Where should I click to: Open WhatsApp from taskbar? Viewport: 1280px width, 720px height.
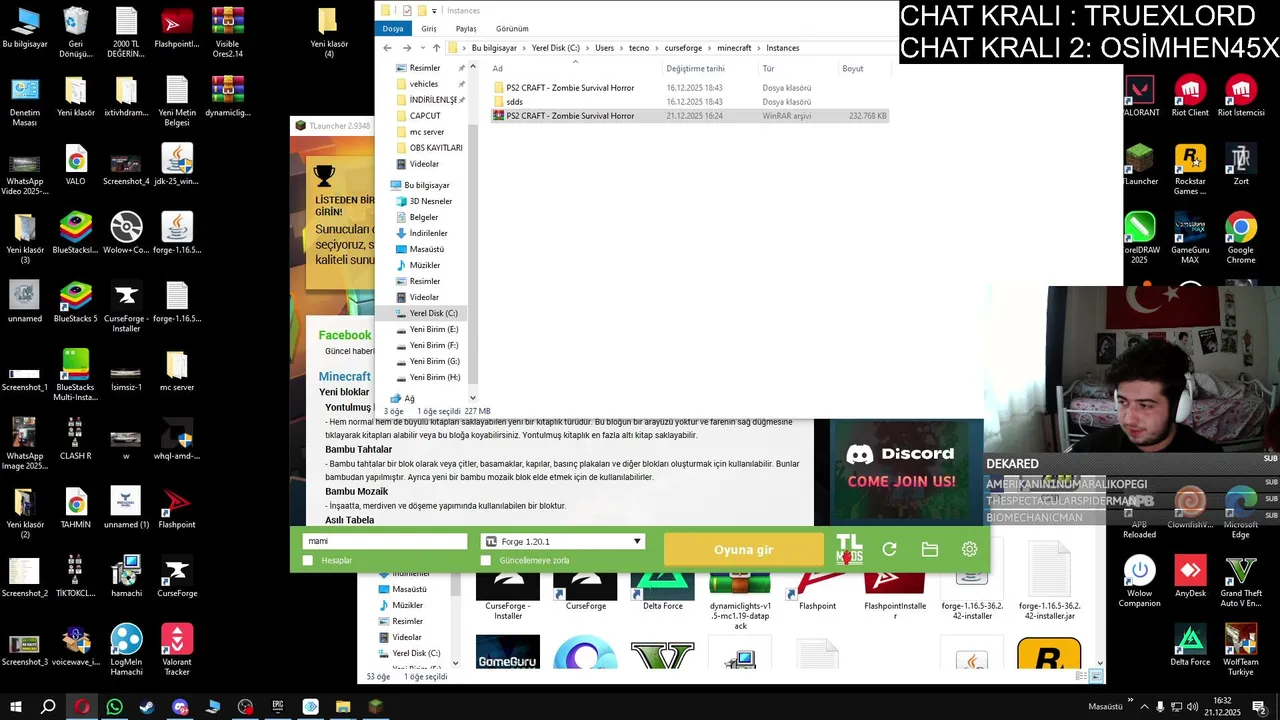[x=114, y=707]
